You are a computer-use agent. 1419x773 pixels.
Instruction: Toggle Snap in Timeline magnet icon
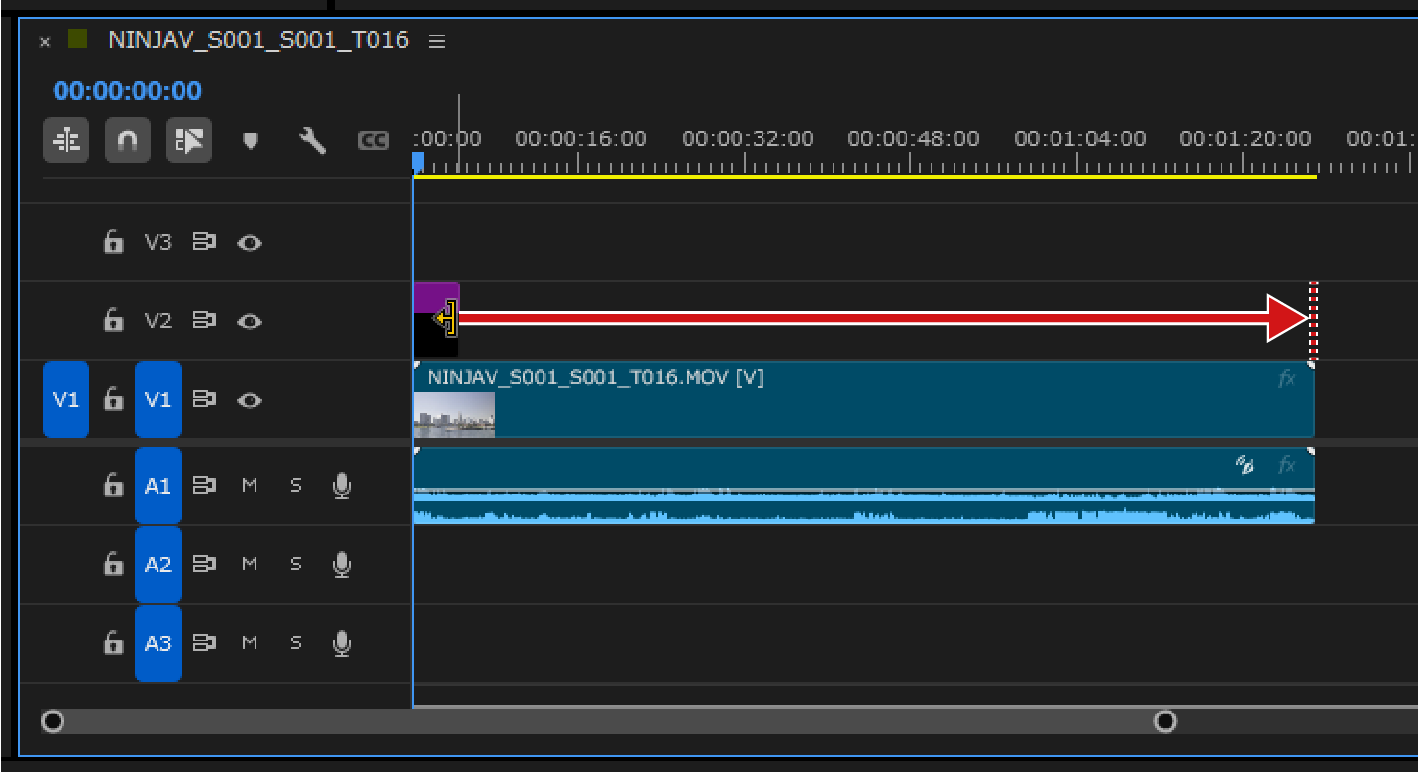[128, 141]
